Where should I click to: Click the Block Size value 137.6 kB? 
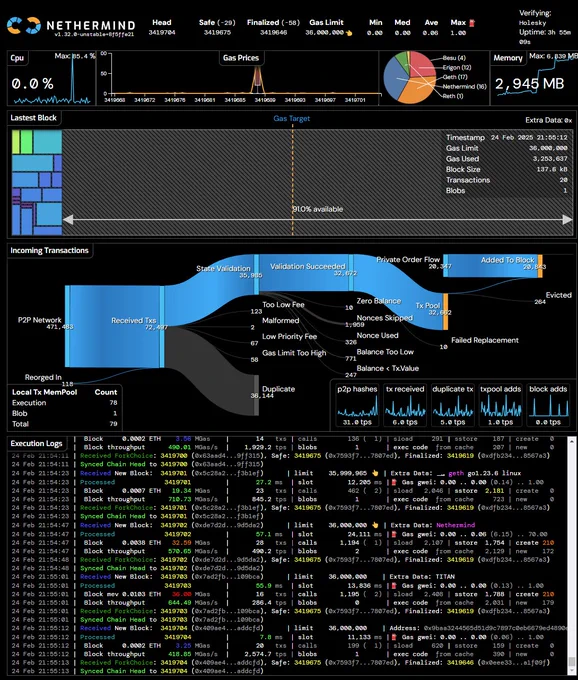(552, 169)
